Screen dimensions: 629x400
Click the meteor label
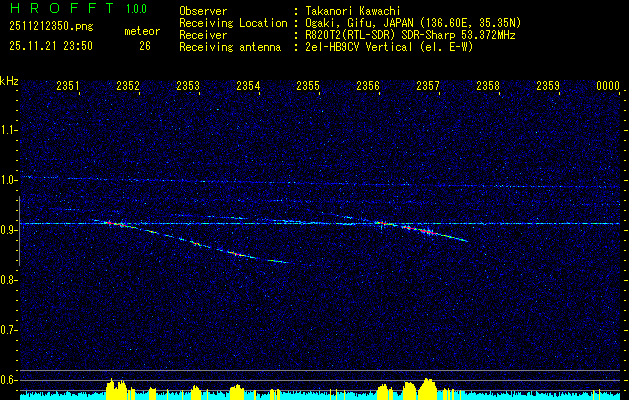point(142,31)
